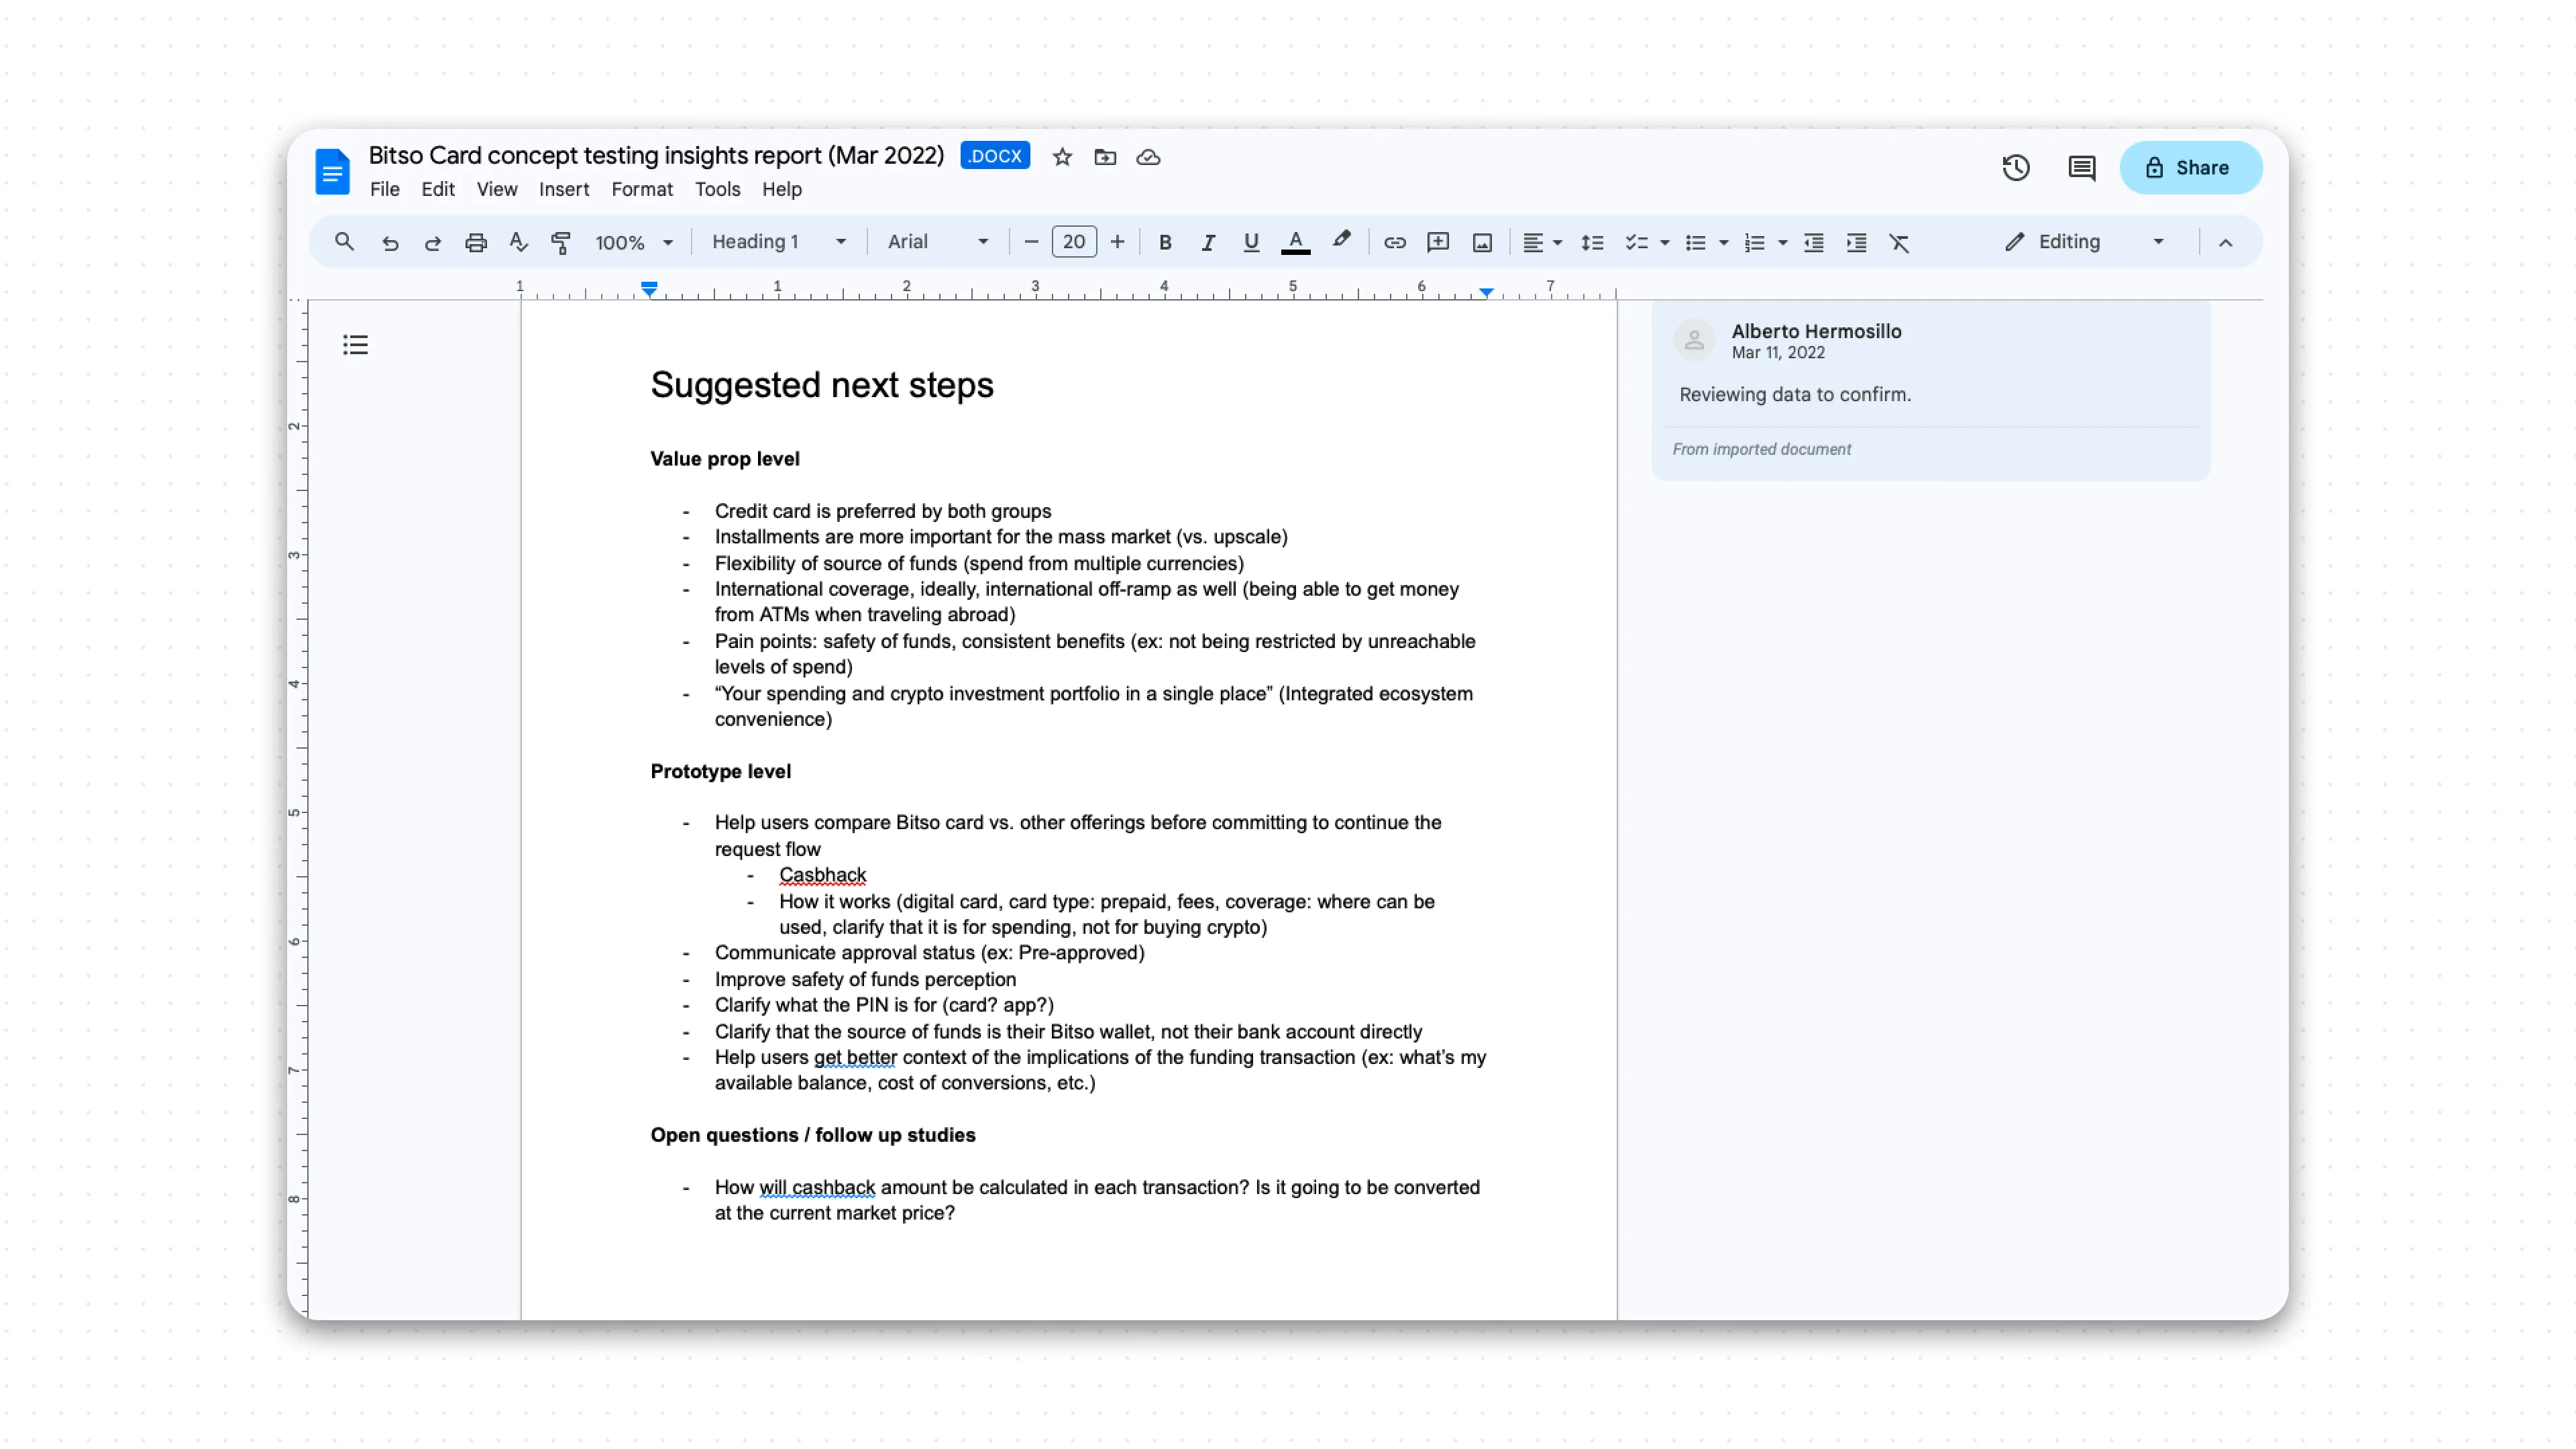Open the Arial font dropdown

pos(938,242)
